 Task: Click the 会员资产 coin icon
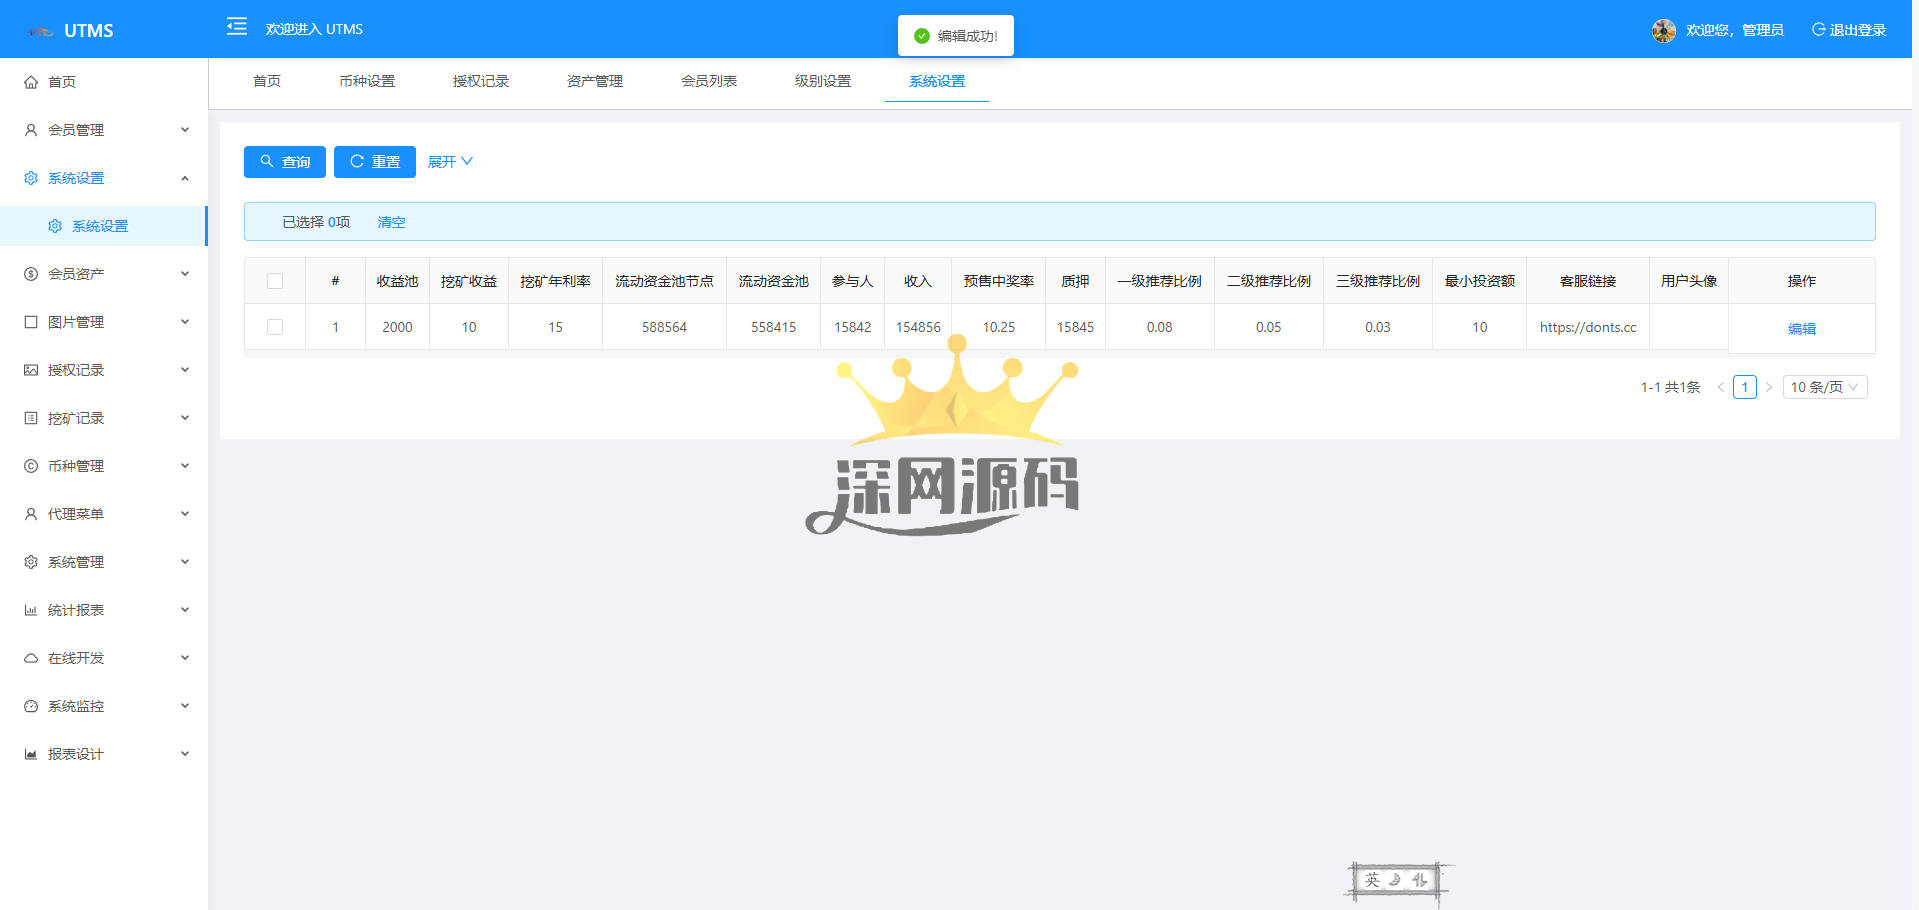pyautogui.click(x=31, y=274)
